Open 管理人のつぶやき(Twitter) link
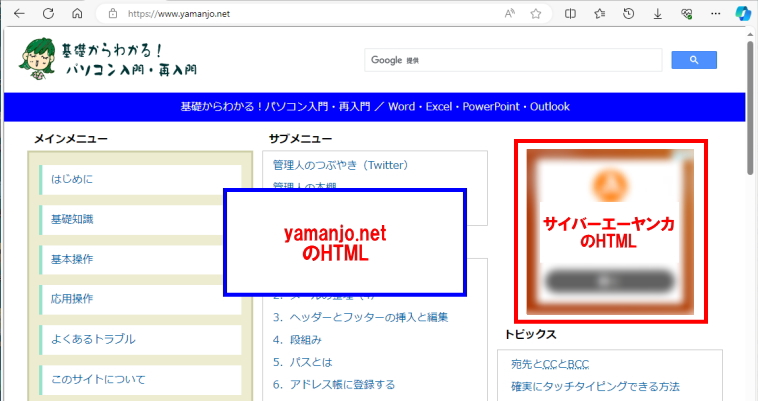 (x=341, y=165)
